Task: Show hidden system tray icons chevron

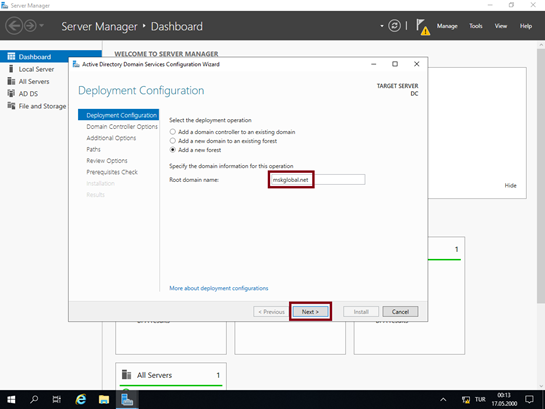Action: pos(443,400)
